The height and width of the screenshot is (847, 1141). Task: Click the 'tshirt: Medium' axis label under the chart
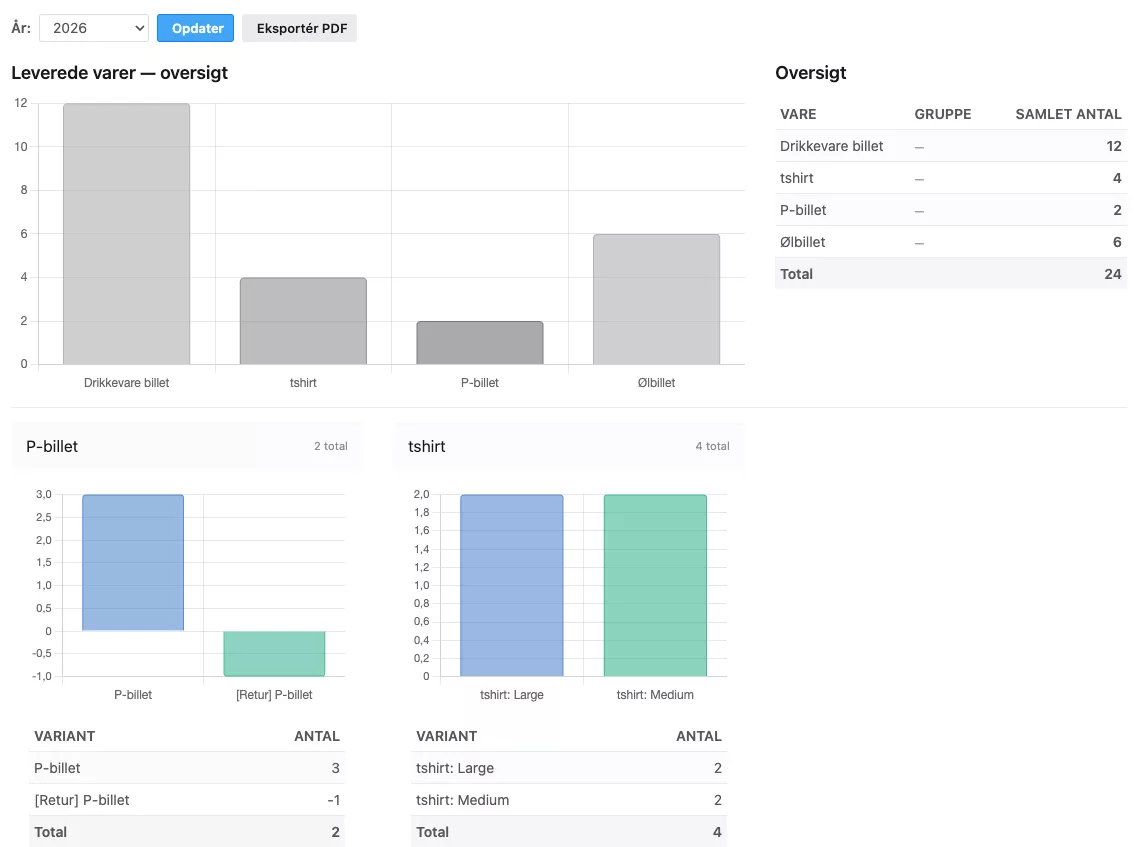pos(655,695)
